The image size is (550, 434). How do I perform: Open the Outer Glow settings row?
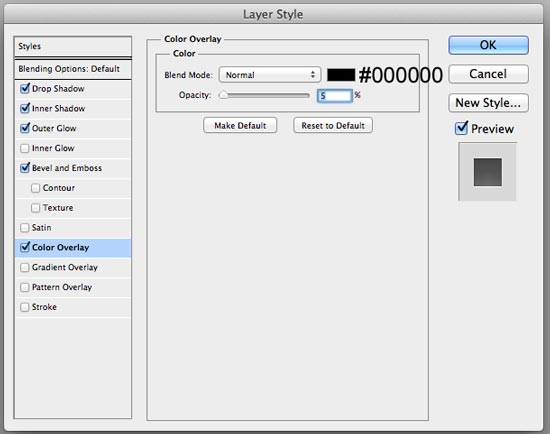[x=73, y=128]
